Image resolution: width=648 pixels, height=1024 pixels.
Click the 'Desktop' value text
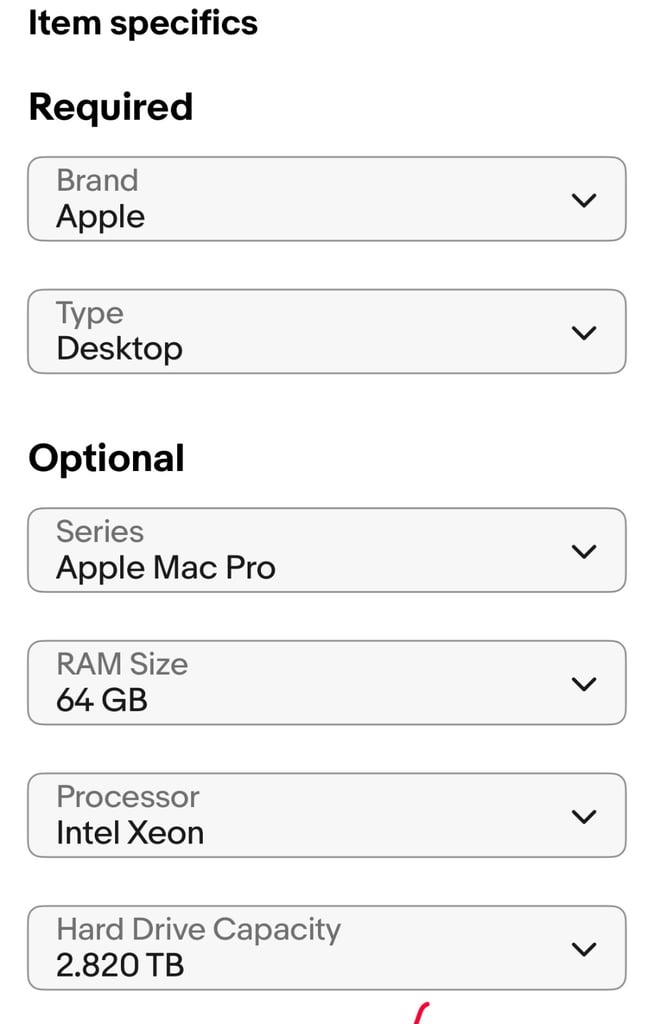pos(120,349)
